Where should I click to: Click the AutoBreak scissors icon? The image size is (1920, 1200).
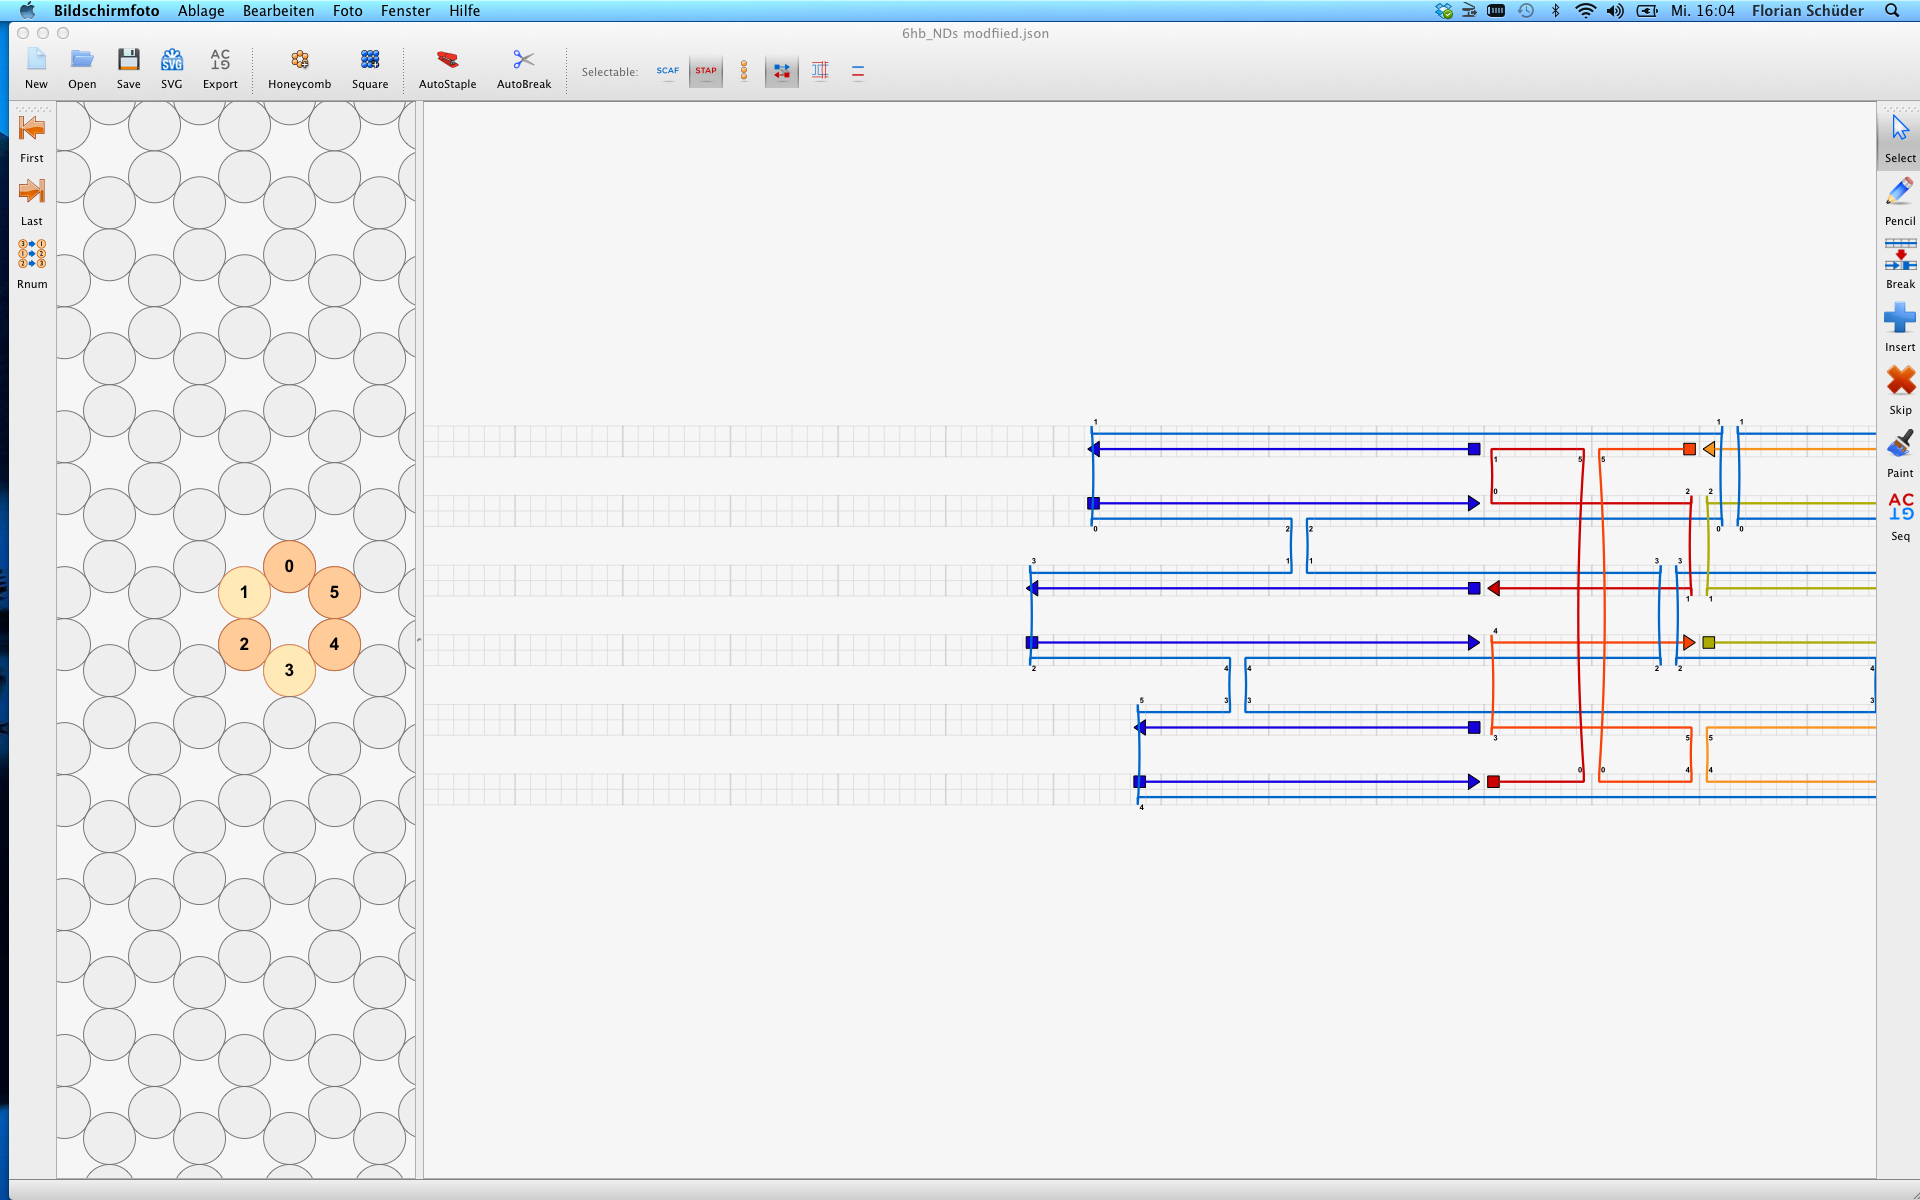pos(523,60)
